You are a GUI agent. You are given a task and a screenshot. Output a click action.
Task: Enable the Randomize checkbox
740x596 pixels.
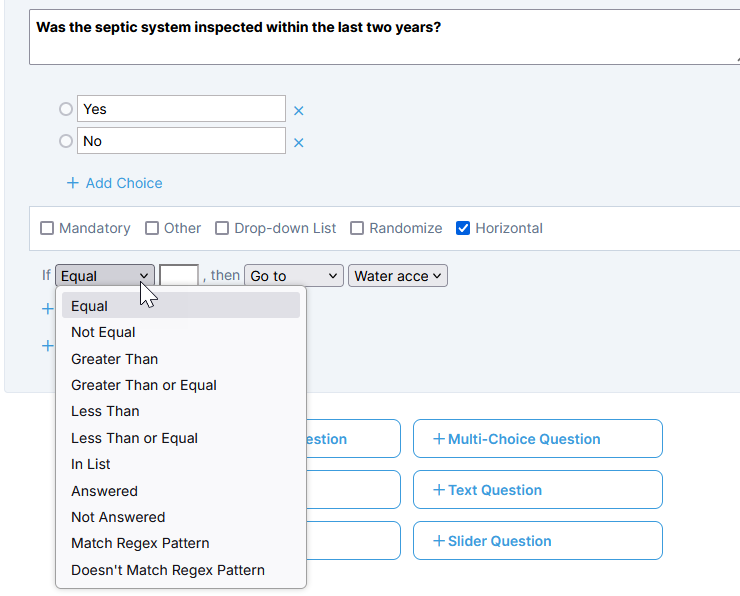pyautogui.click(x=357, y=228)
